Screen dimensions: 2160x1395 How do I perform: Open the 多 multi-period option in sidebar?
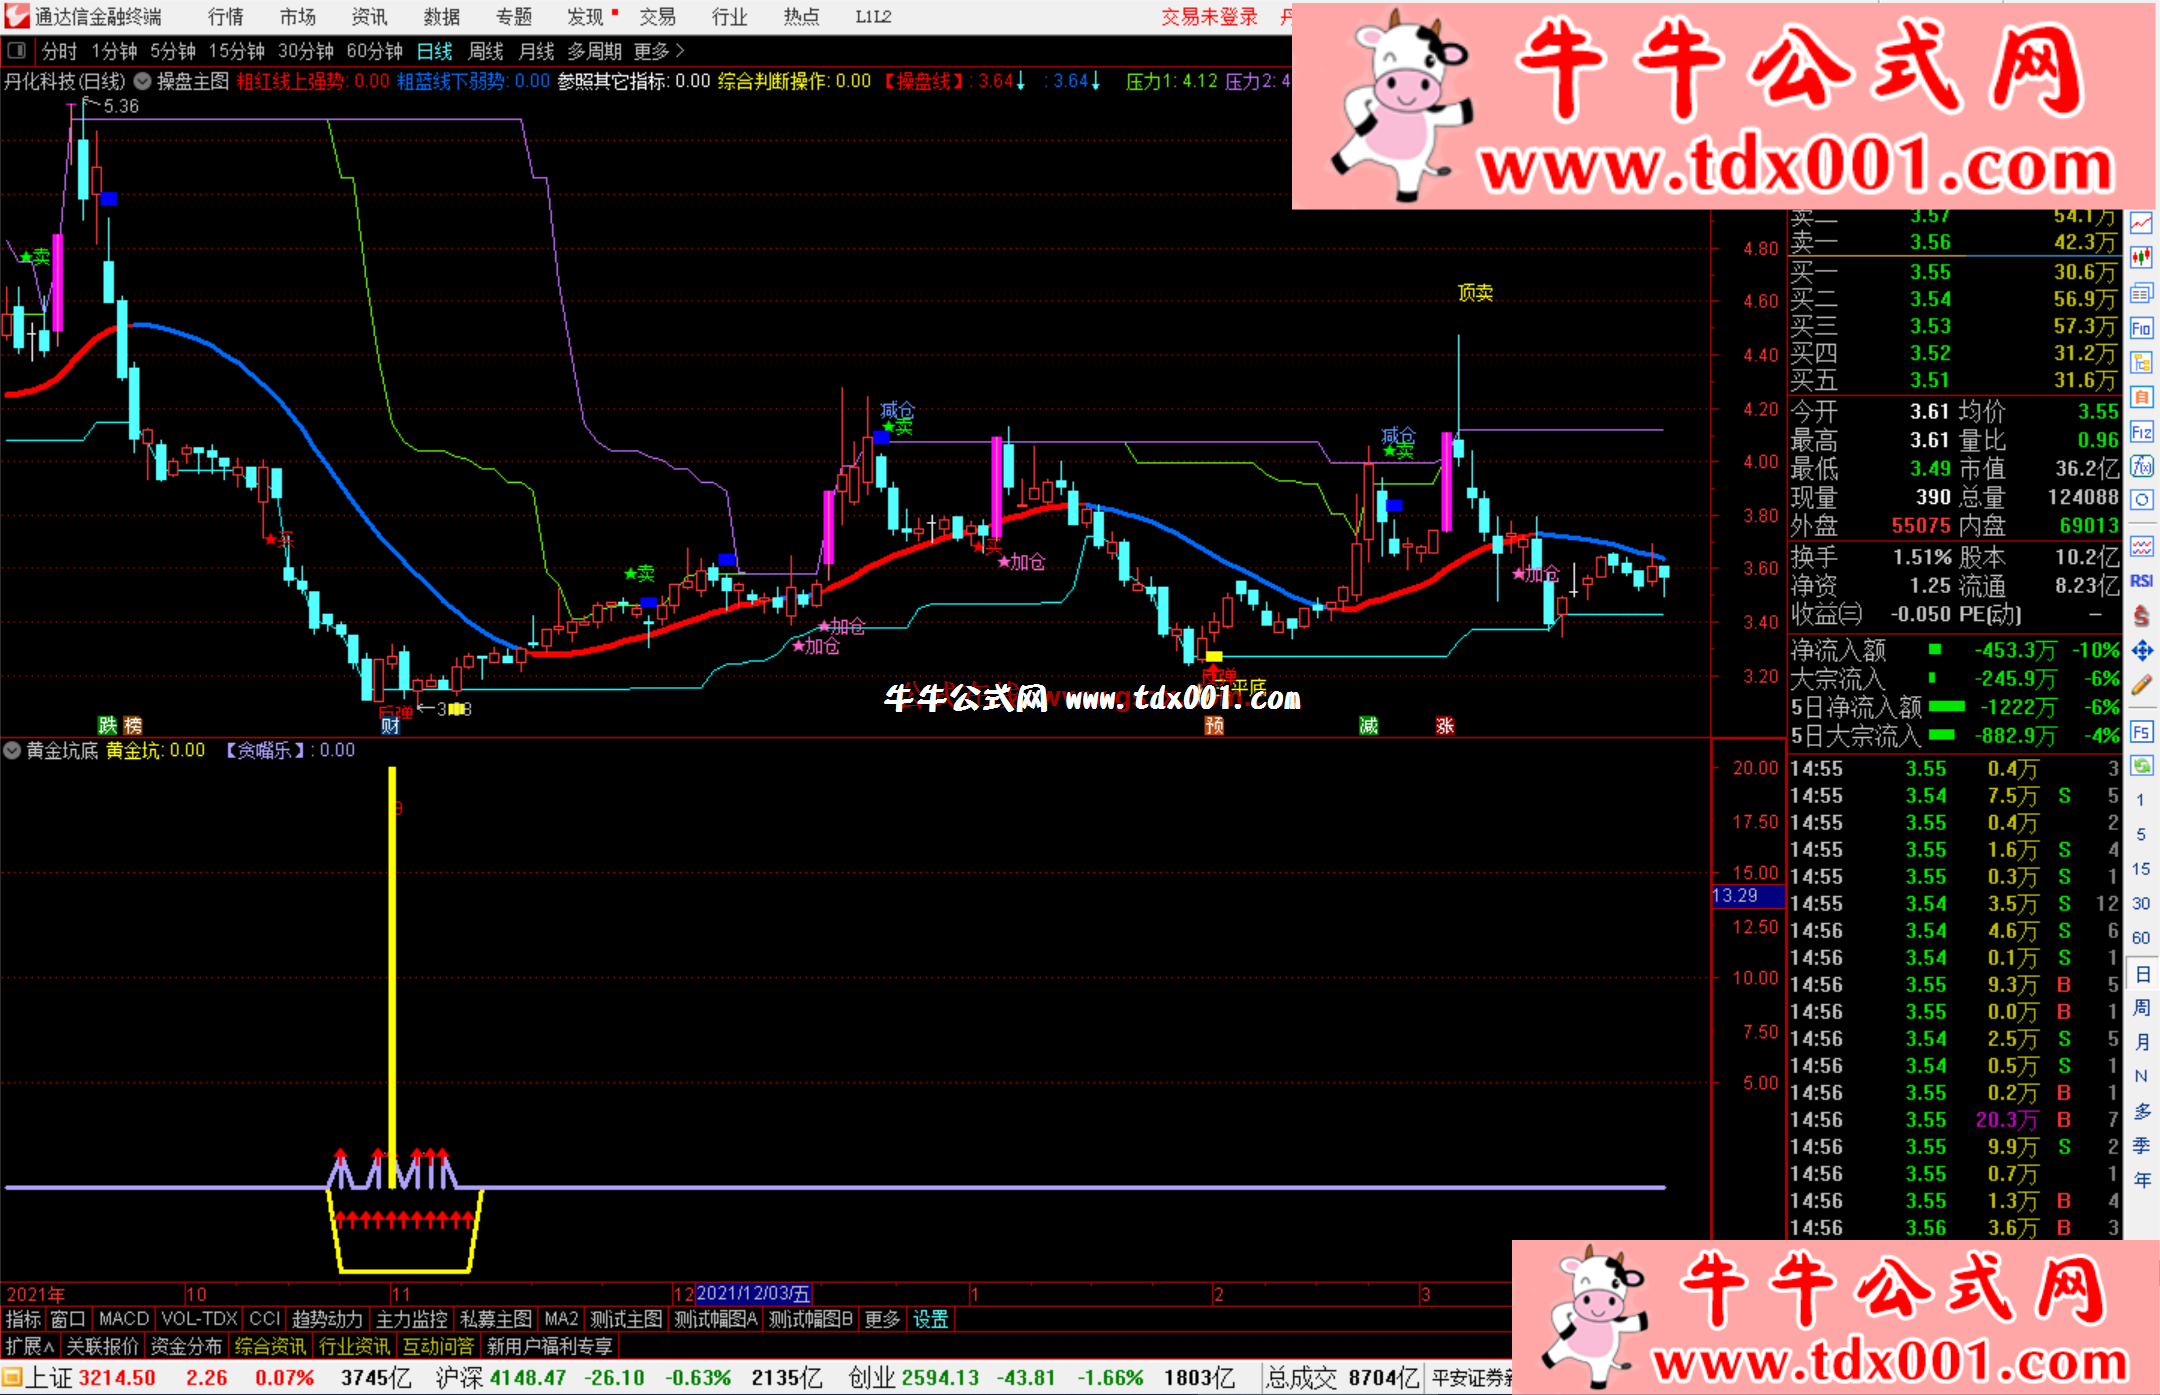tap(2141, 1111)
